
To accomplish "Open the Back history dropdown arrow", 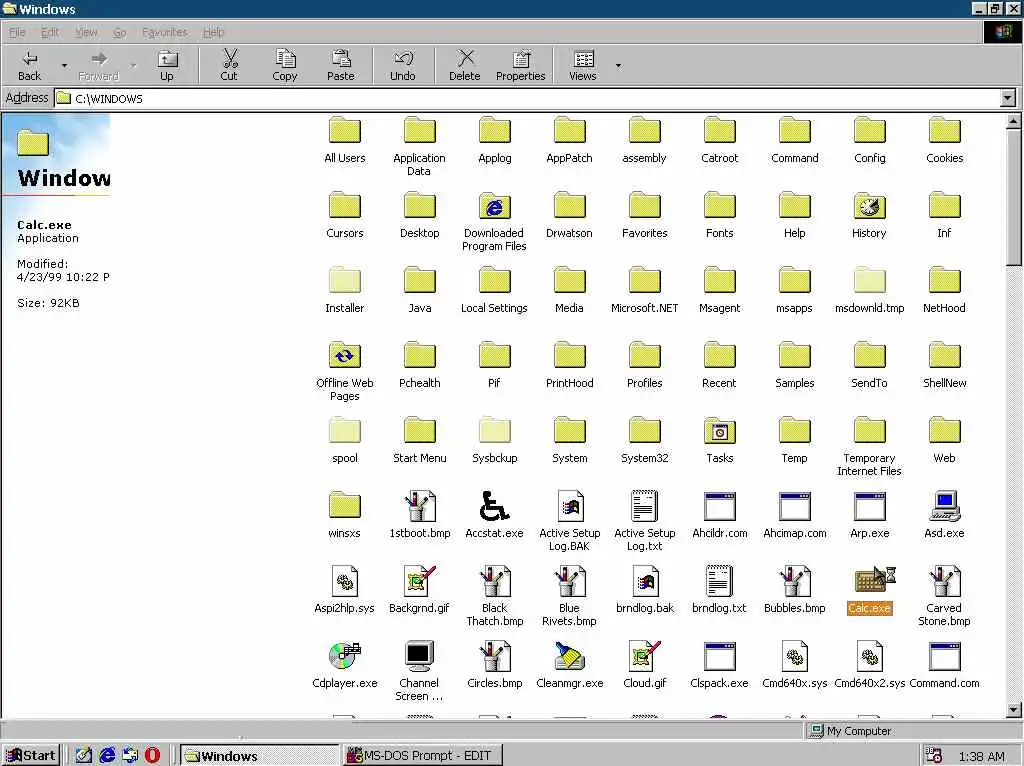I will coord(64,65).
